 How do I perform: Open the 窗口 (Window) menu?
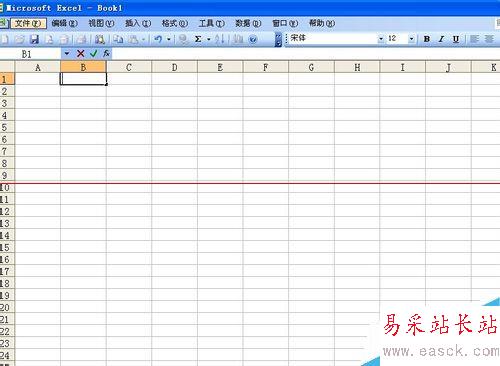pyautogui.click(x=285, y=23)
